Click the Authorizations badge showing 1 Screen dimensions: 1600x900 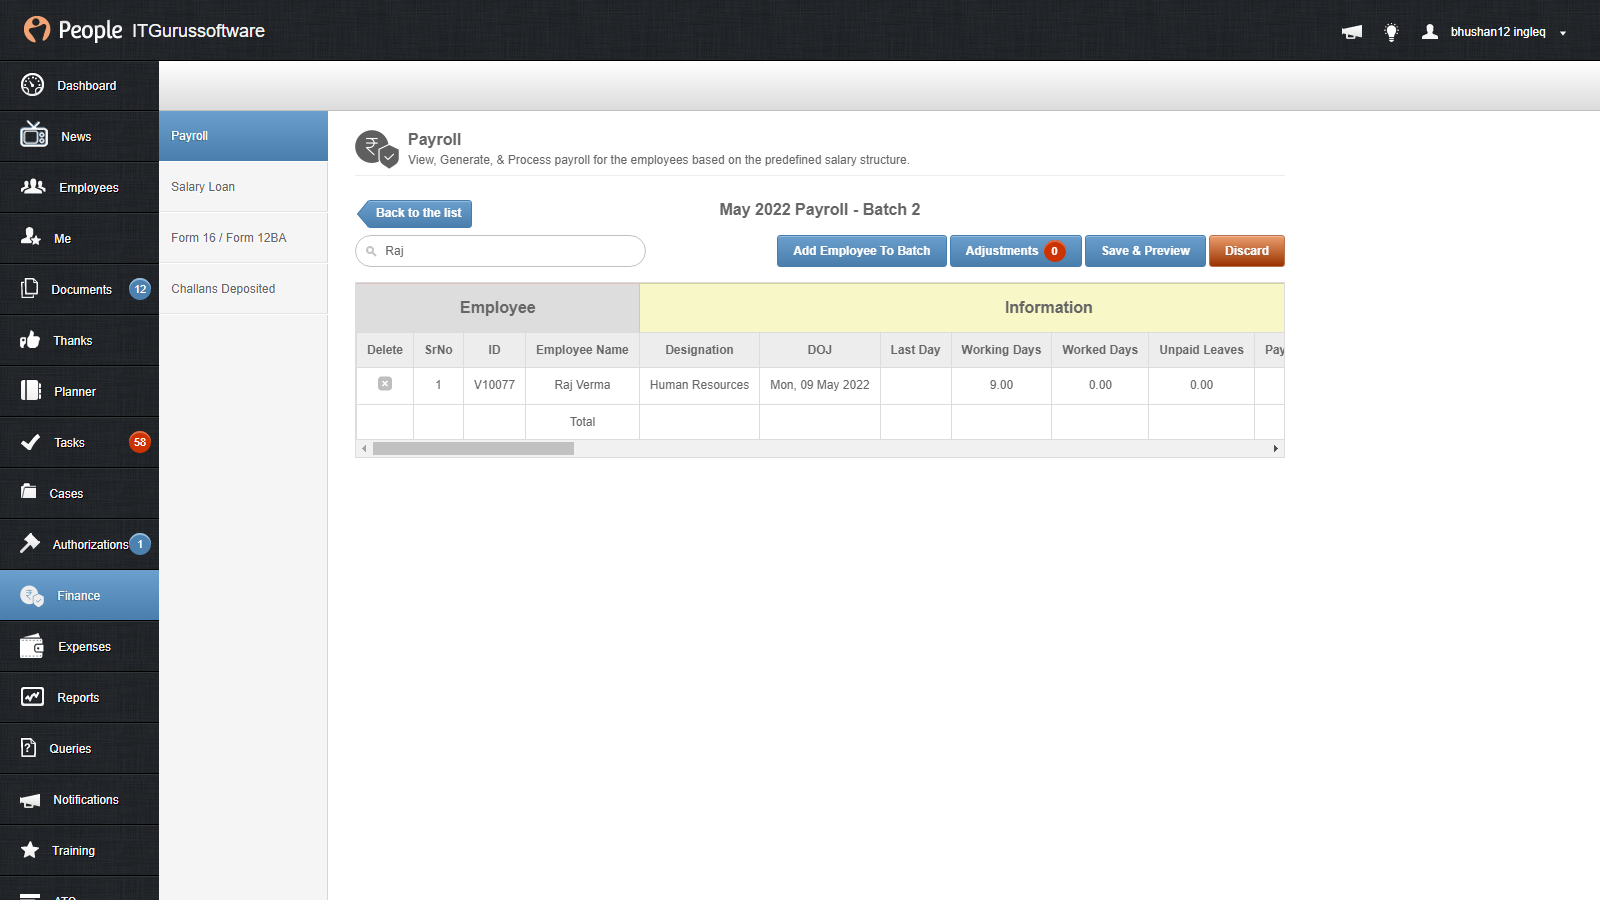[140, 544]
